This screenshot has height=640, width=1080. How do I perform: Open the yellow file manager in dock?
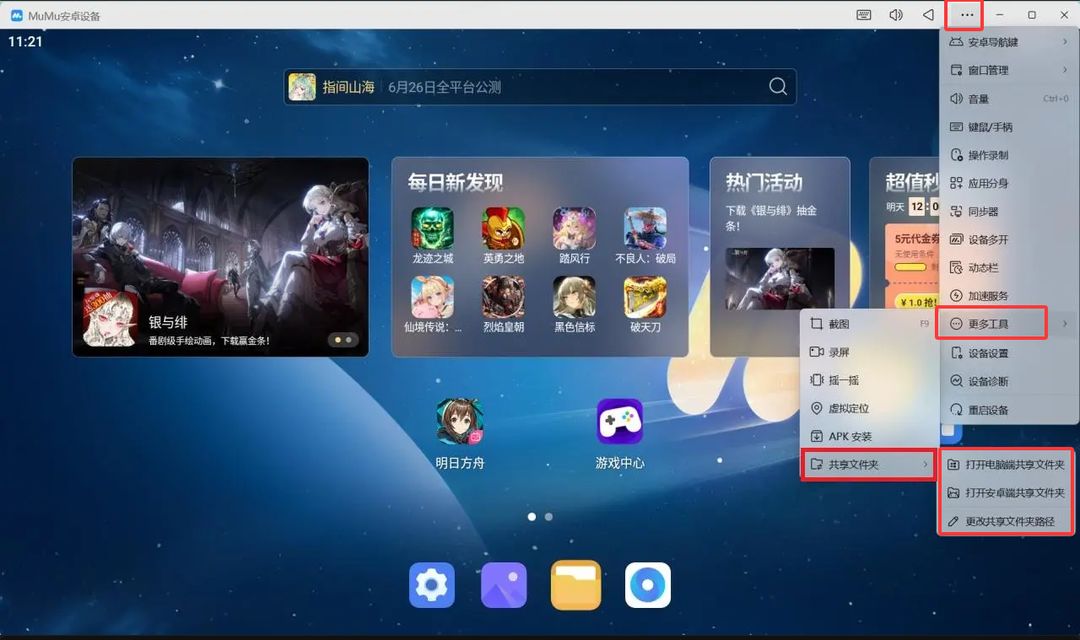coord(576,585)
